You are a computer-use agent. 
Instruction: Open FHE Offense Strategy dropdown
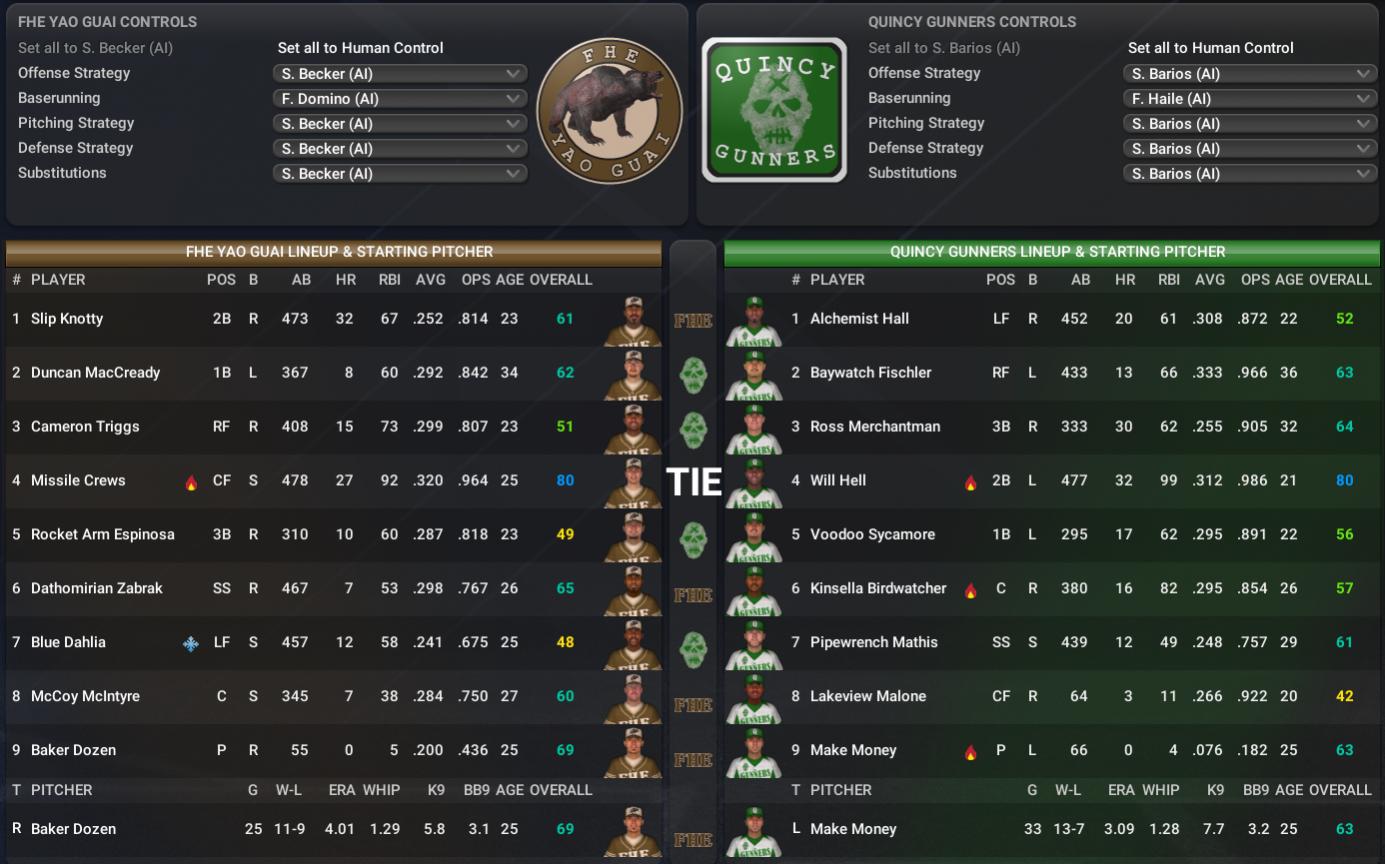[400, 73]
